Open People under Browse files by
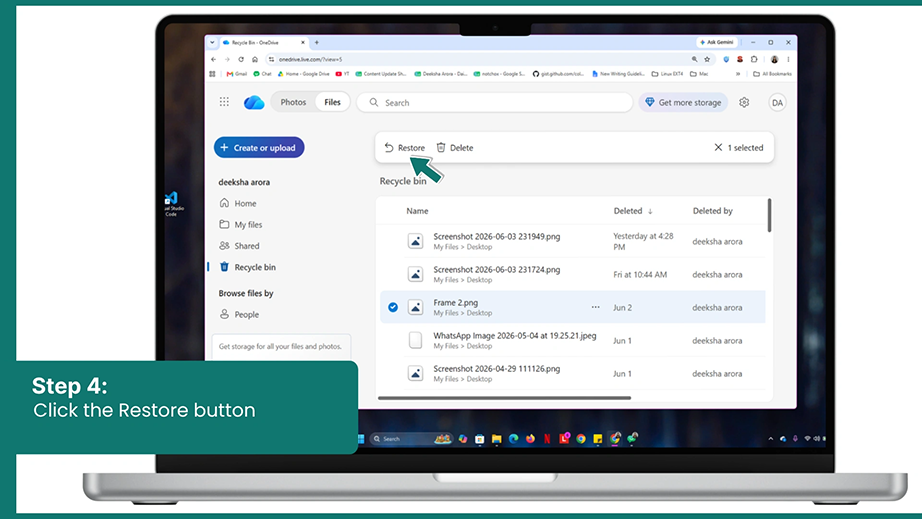922x519 pixels. [239, 314]
